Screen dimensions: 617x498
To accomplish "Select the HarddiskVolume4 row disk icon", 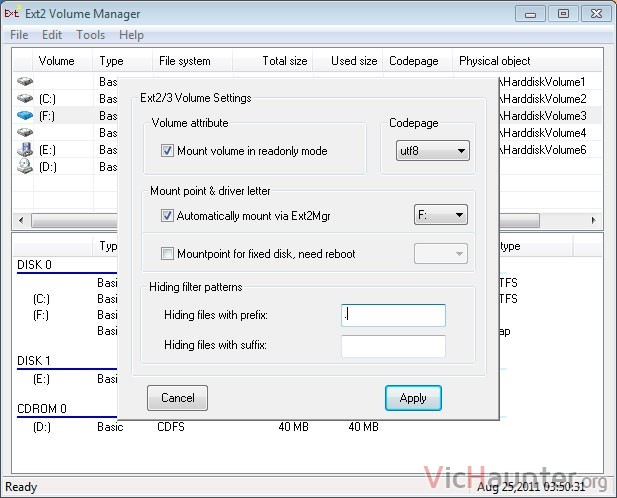I will (25, 133).
